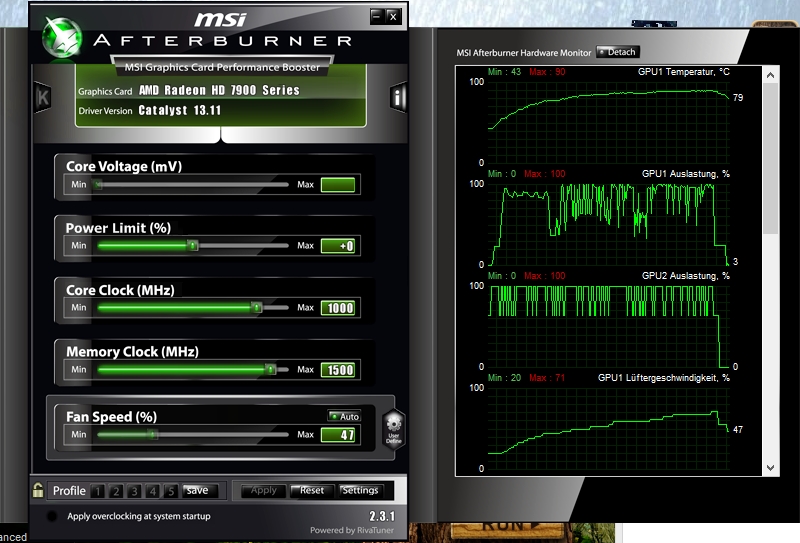Image resolution: width=800 pixels, height=543 pixels.
Task: Click the GPU2 Auslastung graph
Action: click(x=609, y=326)
